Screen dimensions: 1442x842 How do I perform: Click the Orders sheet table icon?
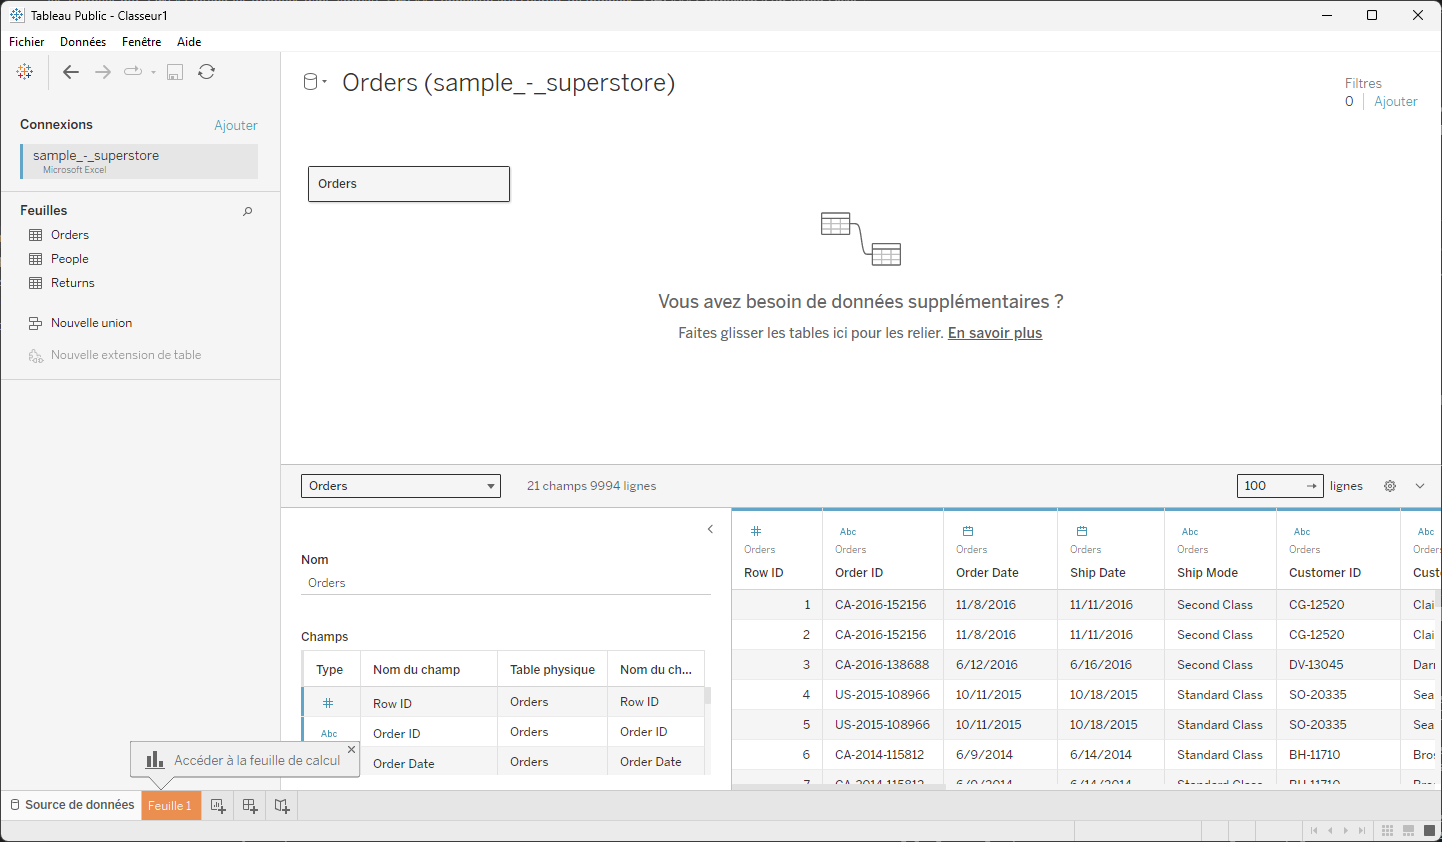point(36,235)
